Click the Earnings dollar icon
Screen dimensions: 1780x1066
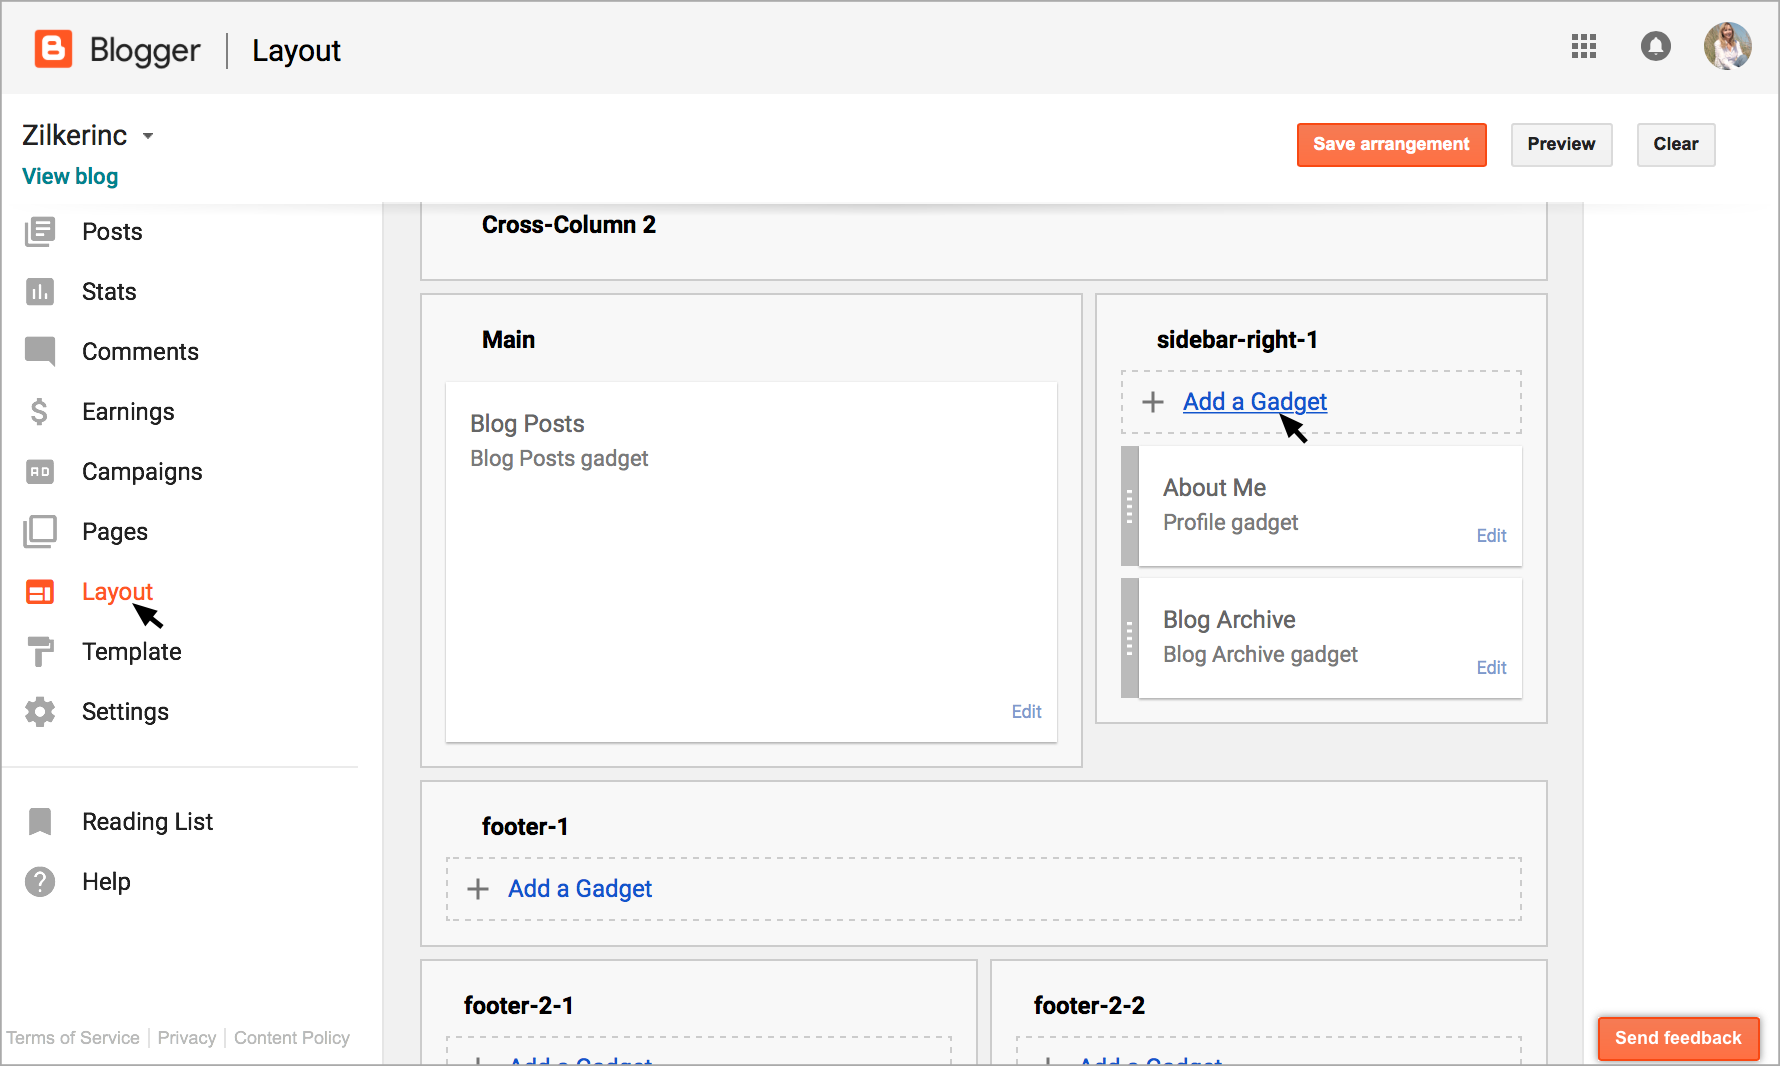pos(40,412)
